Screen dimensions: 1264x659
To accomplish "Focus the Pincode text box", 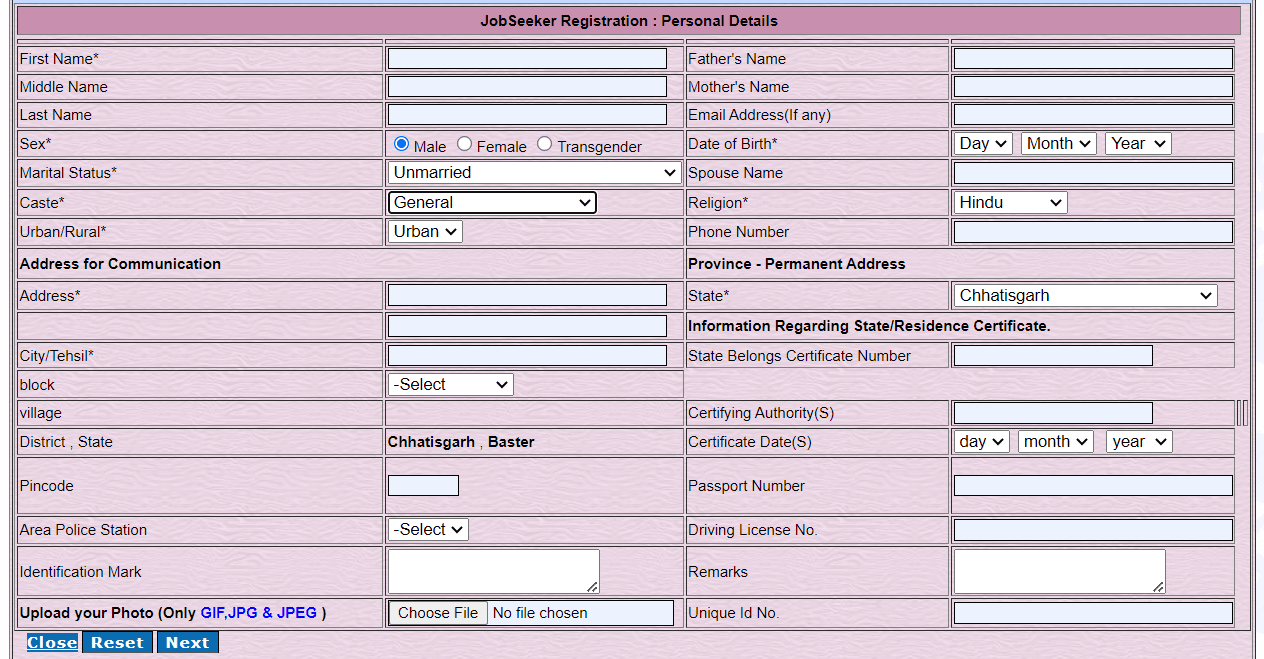I will pos(423,486).
